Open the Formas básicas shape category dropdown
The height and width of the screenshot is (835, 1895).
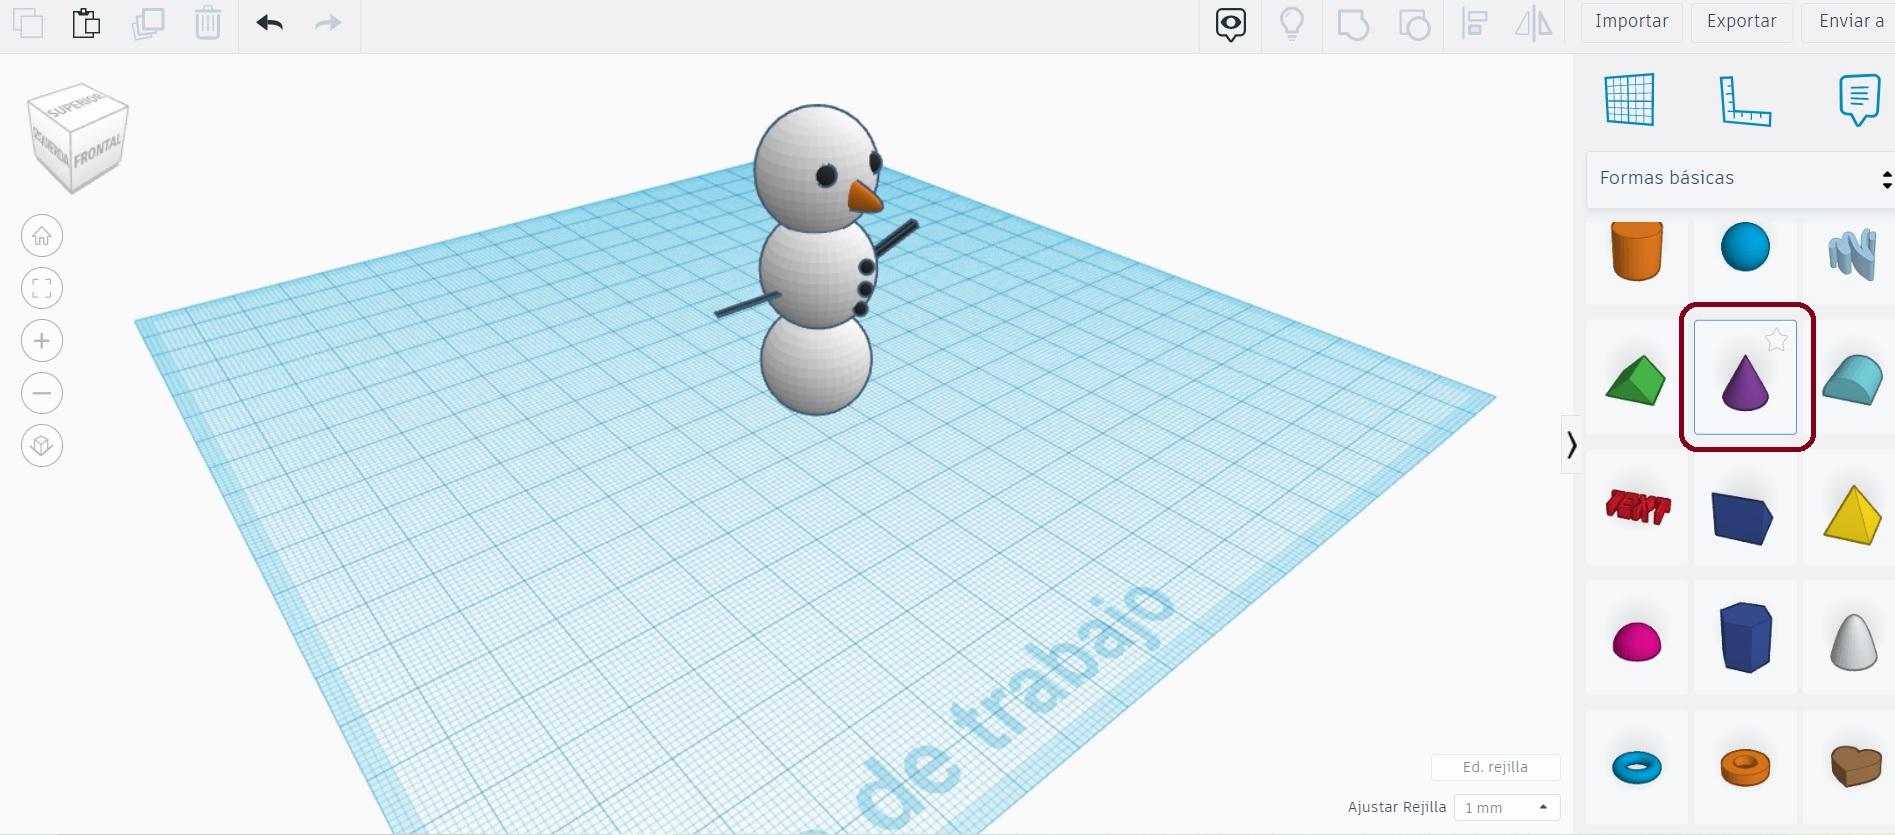(x=1741, y=179)
